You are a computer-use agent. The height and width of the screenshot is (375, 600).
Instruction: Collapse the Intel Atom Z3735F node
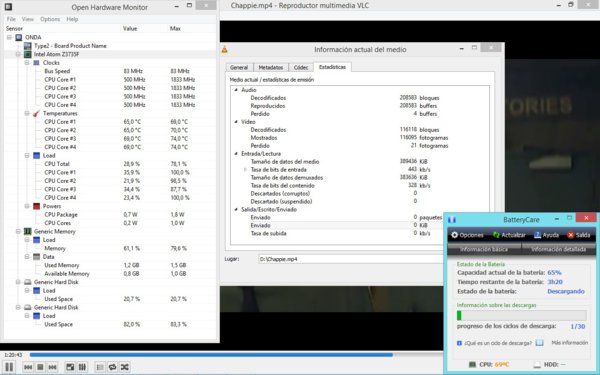[x=18, y=54]
